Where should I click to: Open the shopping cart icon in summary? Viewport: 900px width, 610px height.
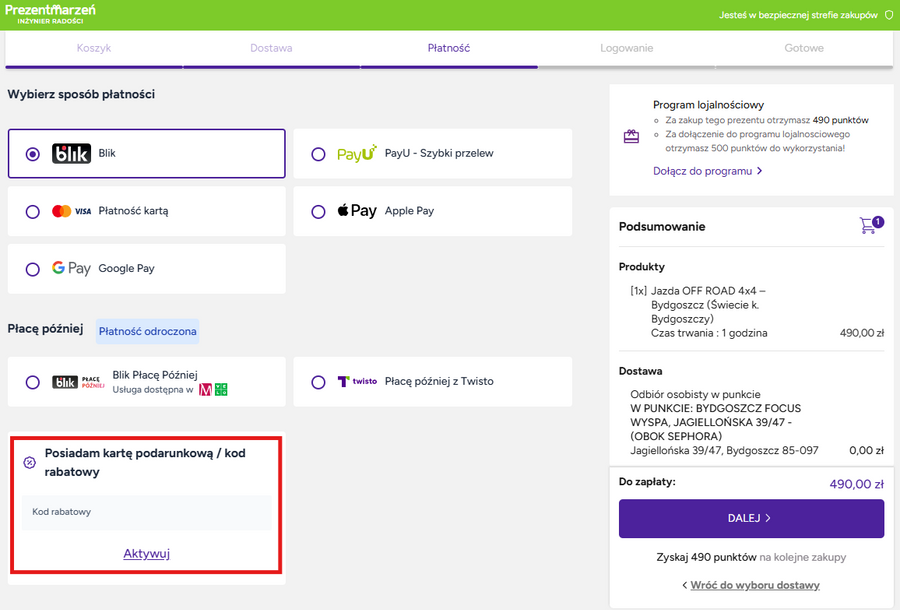tap(869, 226)
